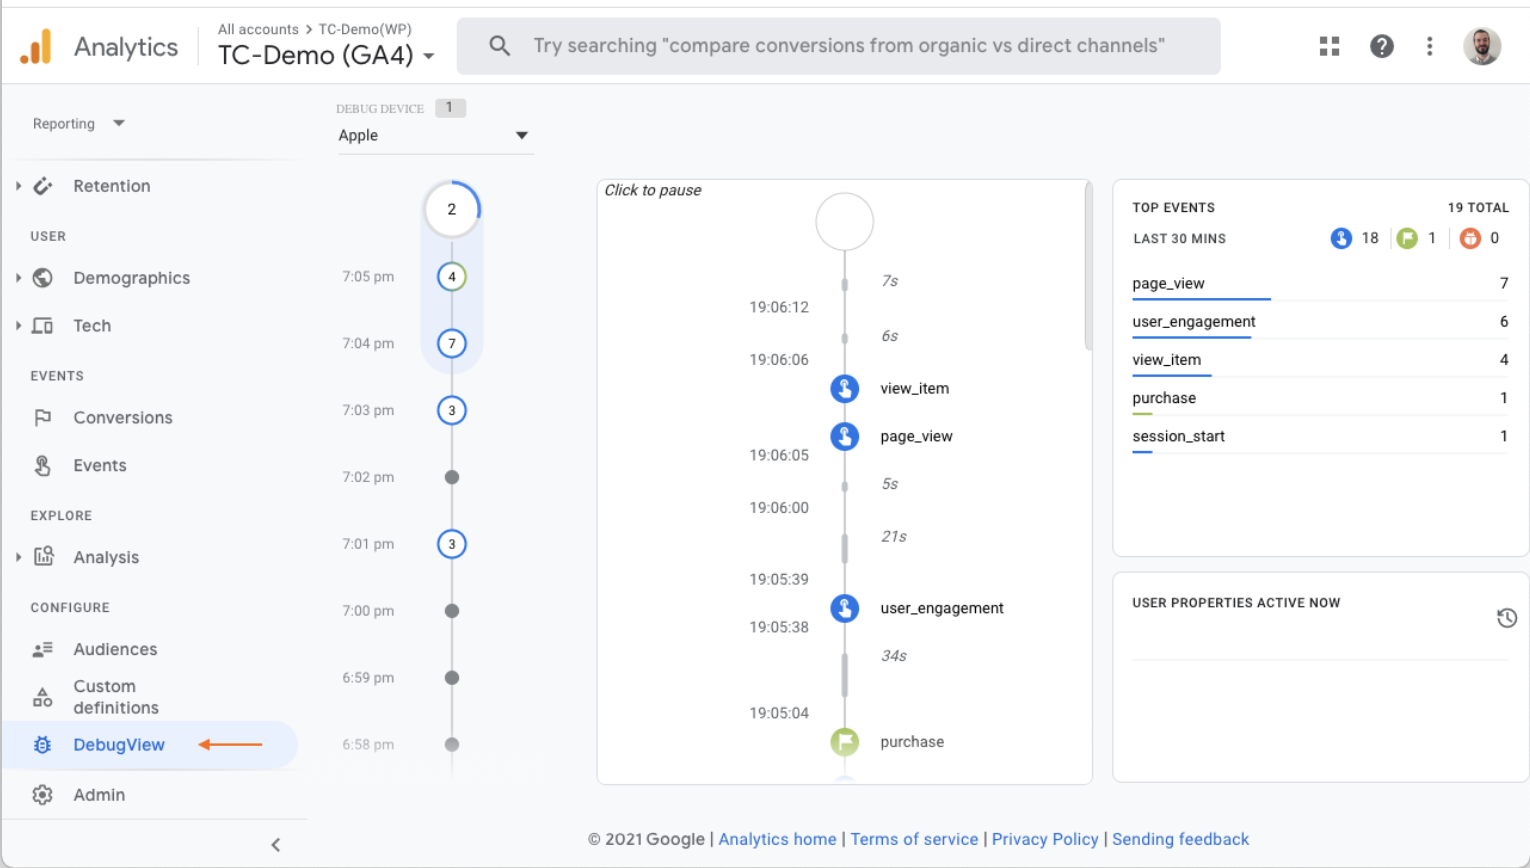Click the history icon in User Properties
The height and width of the screenshot is (868, 1530).
point(1507,618)
